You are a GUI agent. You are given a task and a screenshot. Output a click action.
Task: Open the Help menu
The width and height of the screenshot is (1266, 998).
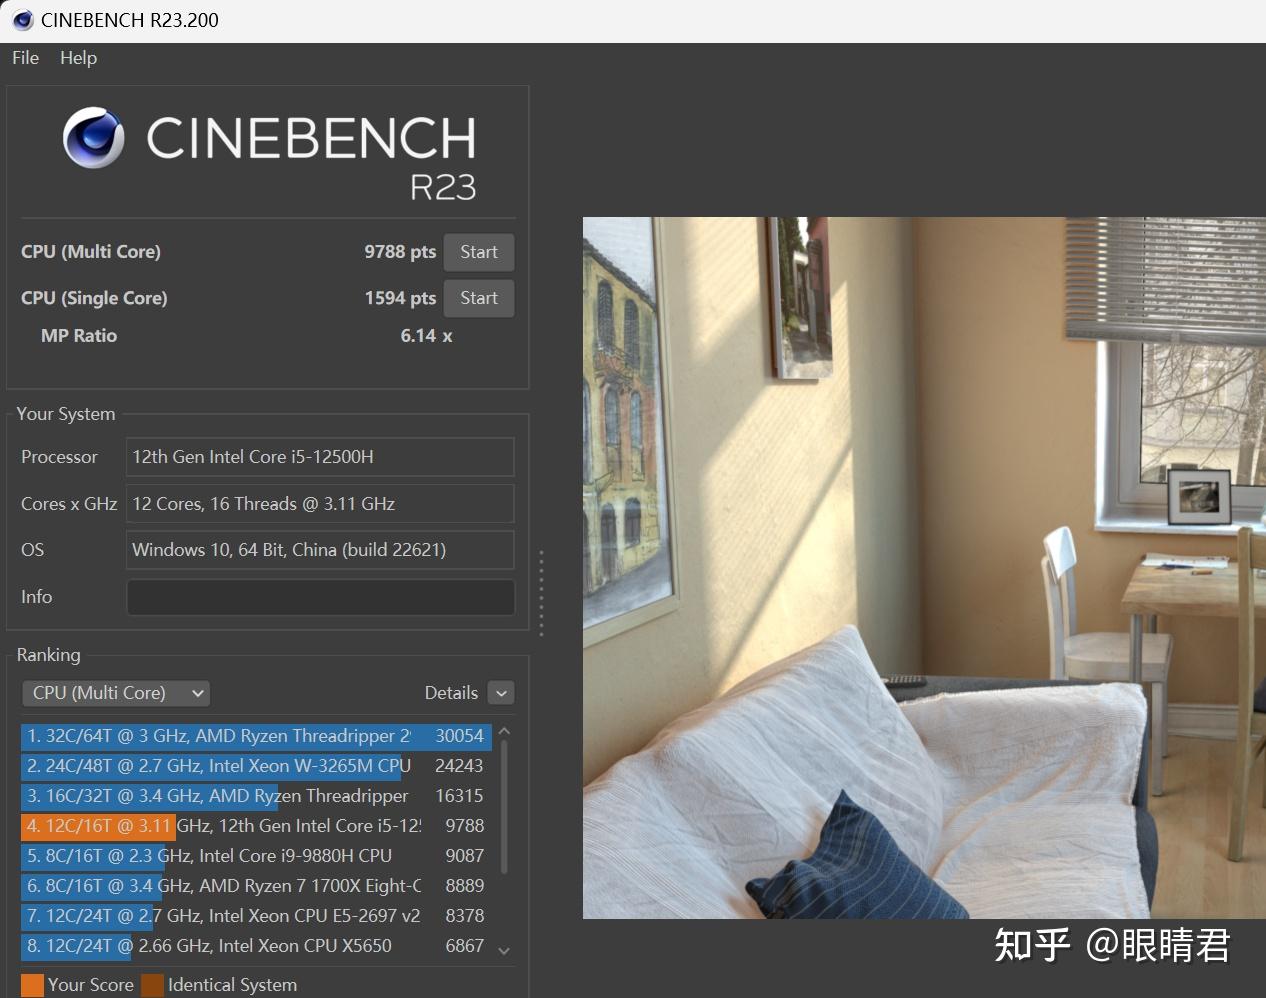point(78,58)
